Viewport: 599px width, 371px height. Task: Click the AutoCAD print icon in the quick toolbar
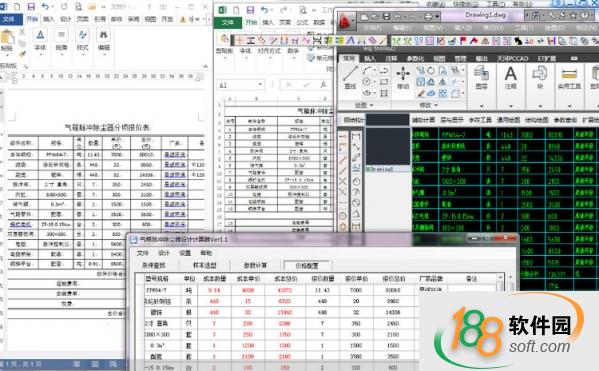coord(428,16)
